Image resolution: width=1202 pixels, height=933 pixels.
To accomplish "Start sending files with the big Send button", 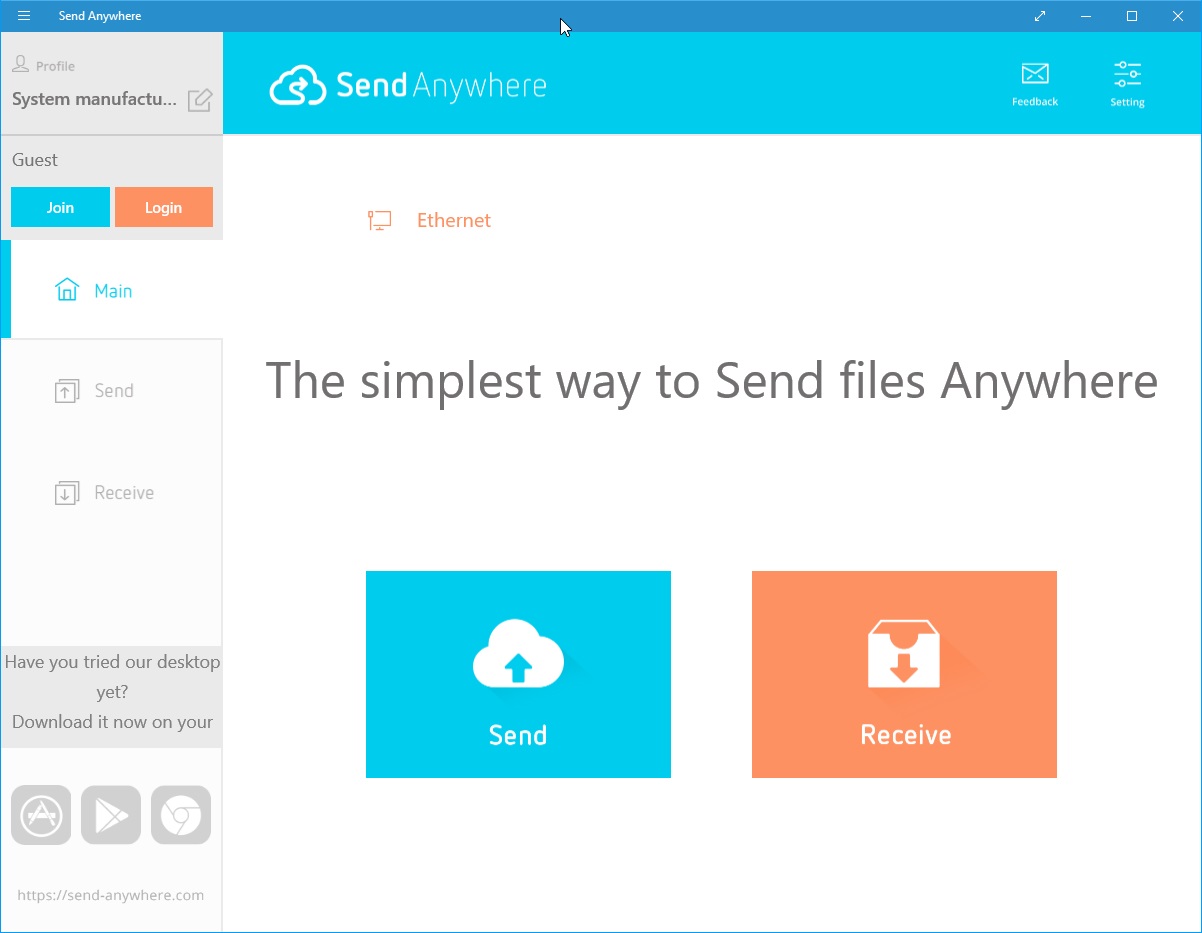I will click(x=518, y=674).
